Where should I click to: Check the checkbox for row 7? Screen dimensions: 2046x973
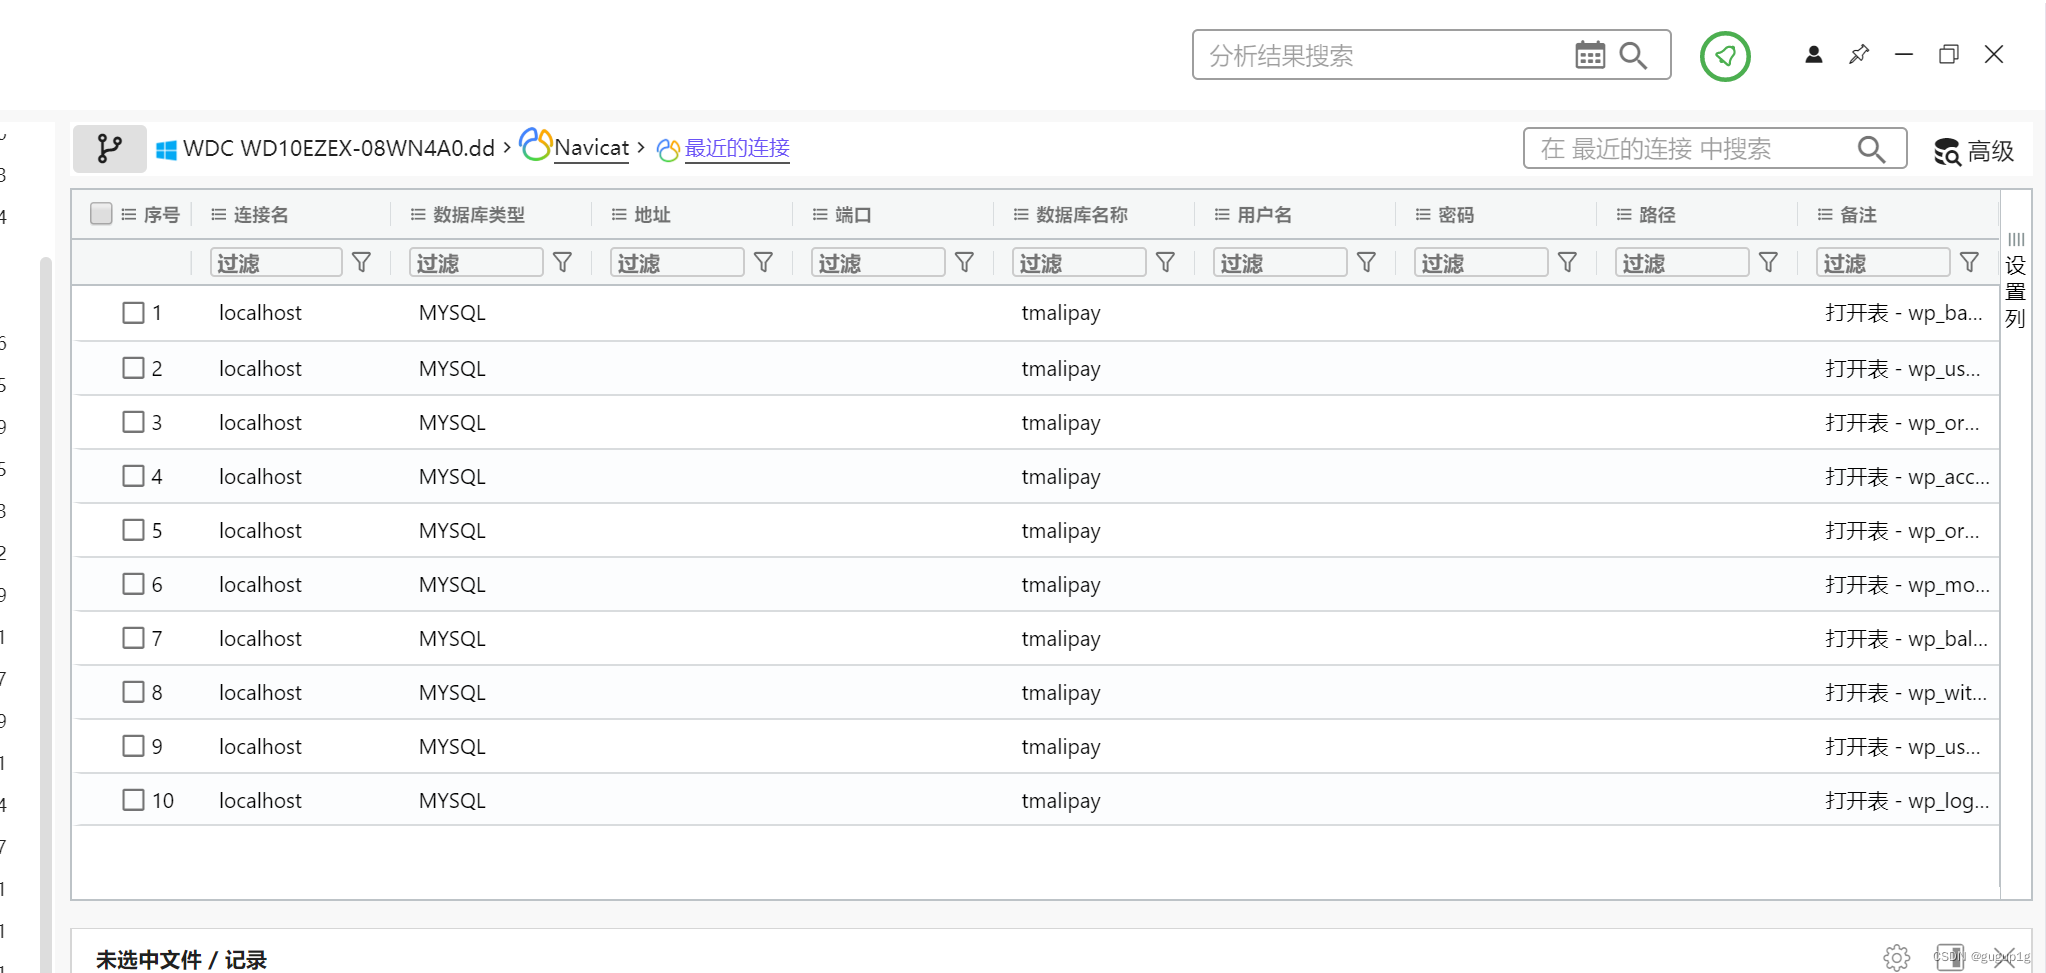tap(133, 638)
